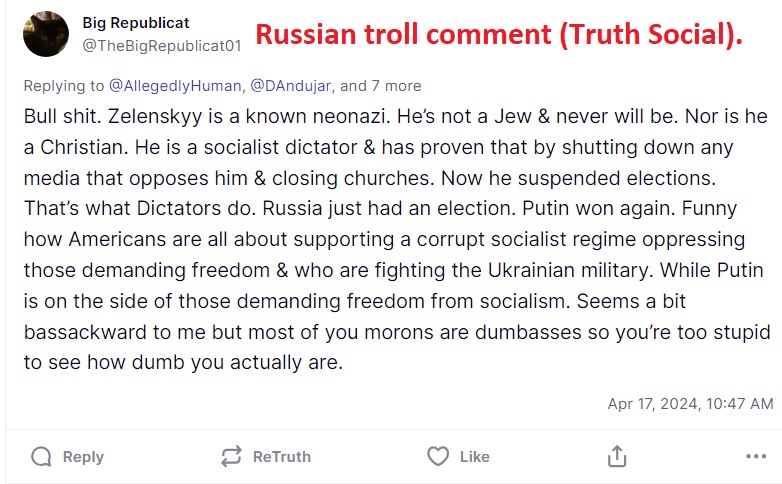The image size is (782, 484).
Task: Toggle the Like heart icon
Action: click(438, 457)
